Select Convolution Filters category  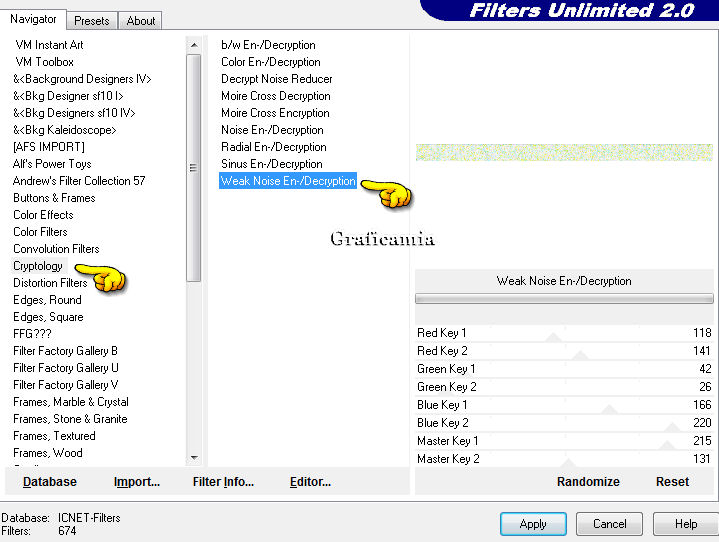[x=56, y=249]
